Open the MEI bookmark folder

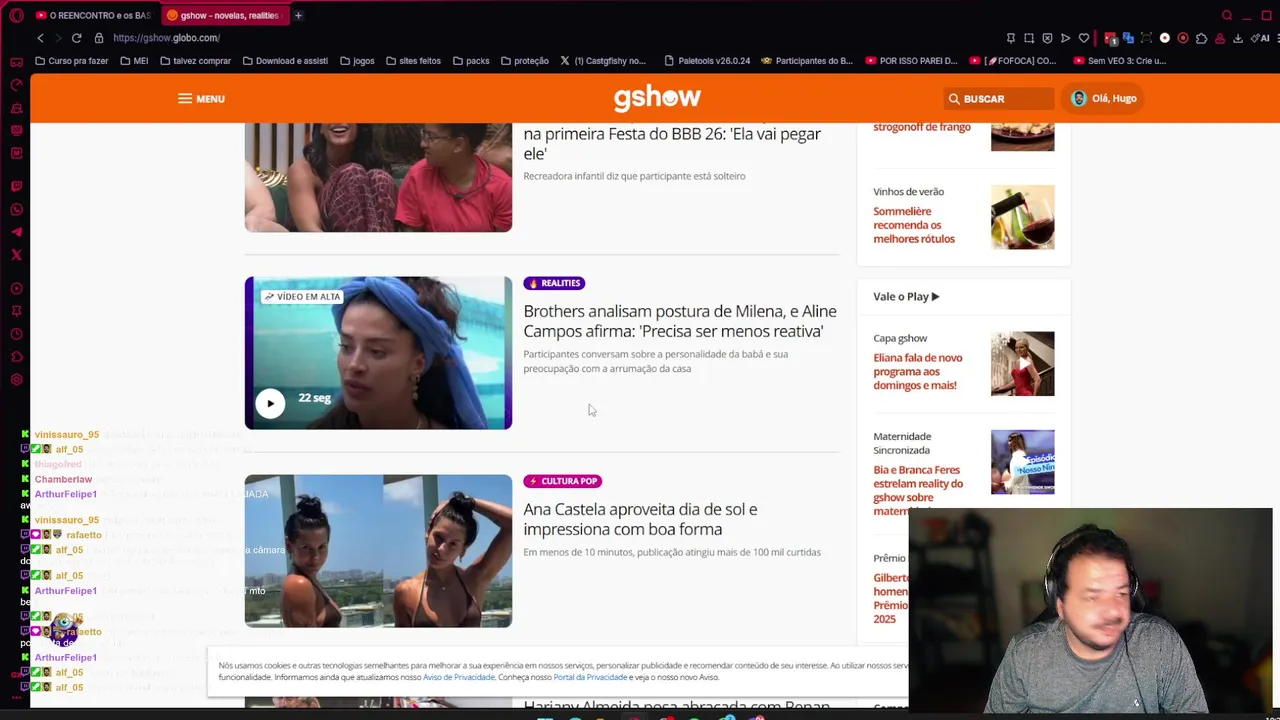click(134, 61)
